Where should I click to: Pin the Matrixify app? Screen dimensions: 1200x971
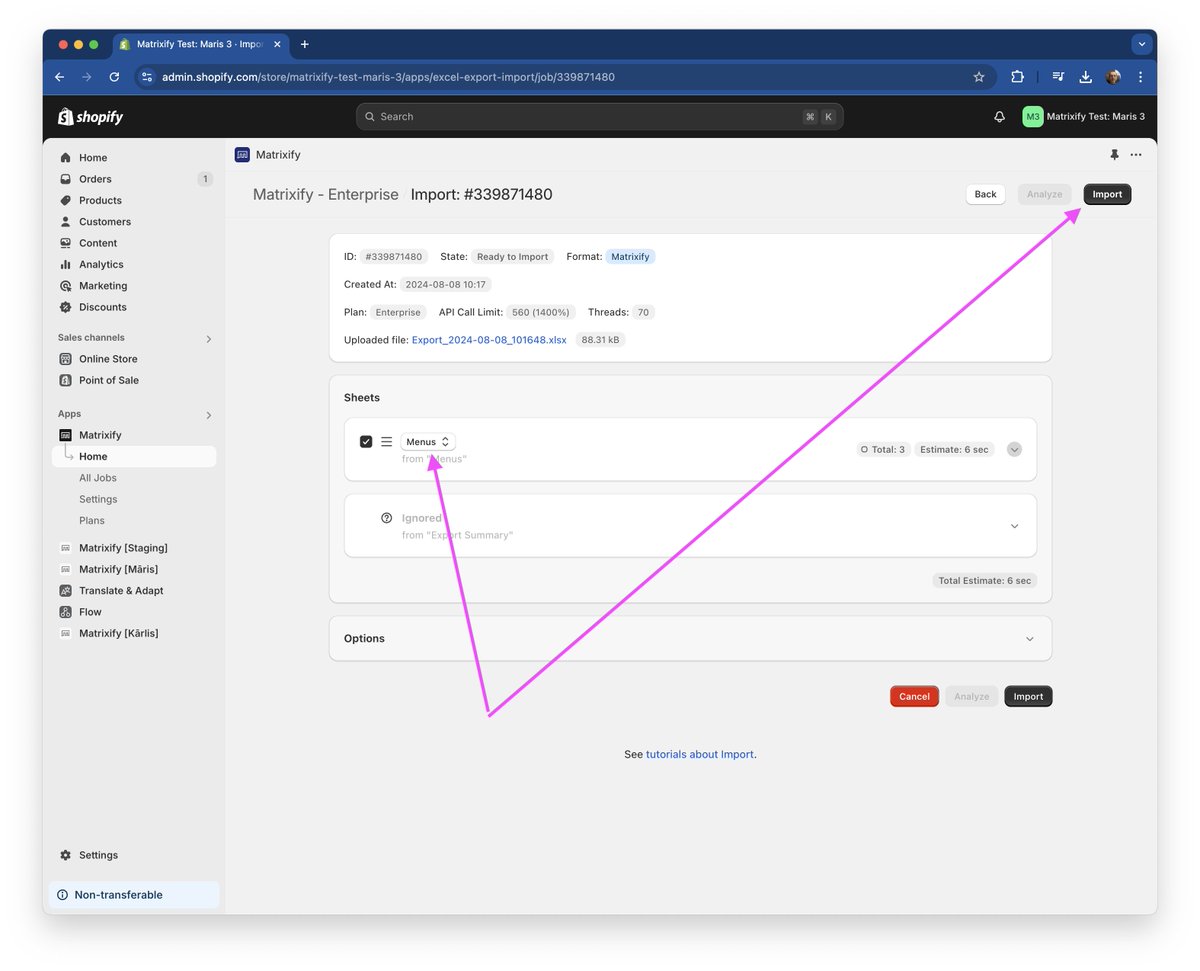coord(1114,155)
